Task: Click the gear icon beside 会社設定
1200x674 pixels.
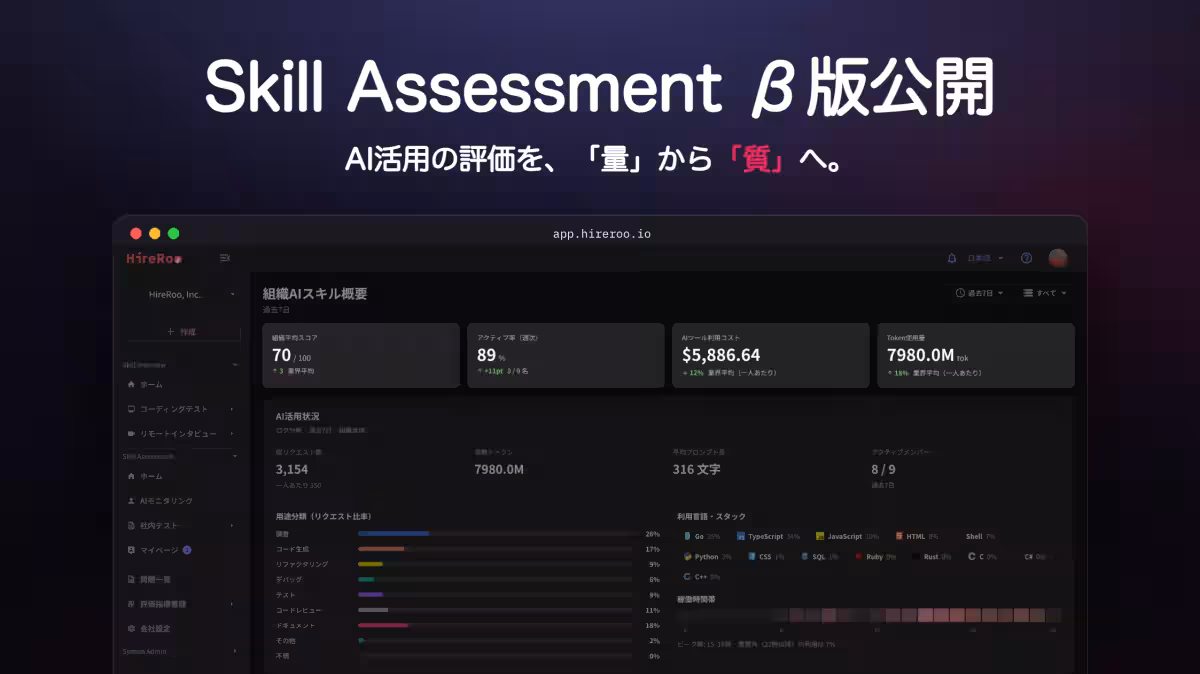Action: (x=131, y=629)
